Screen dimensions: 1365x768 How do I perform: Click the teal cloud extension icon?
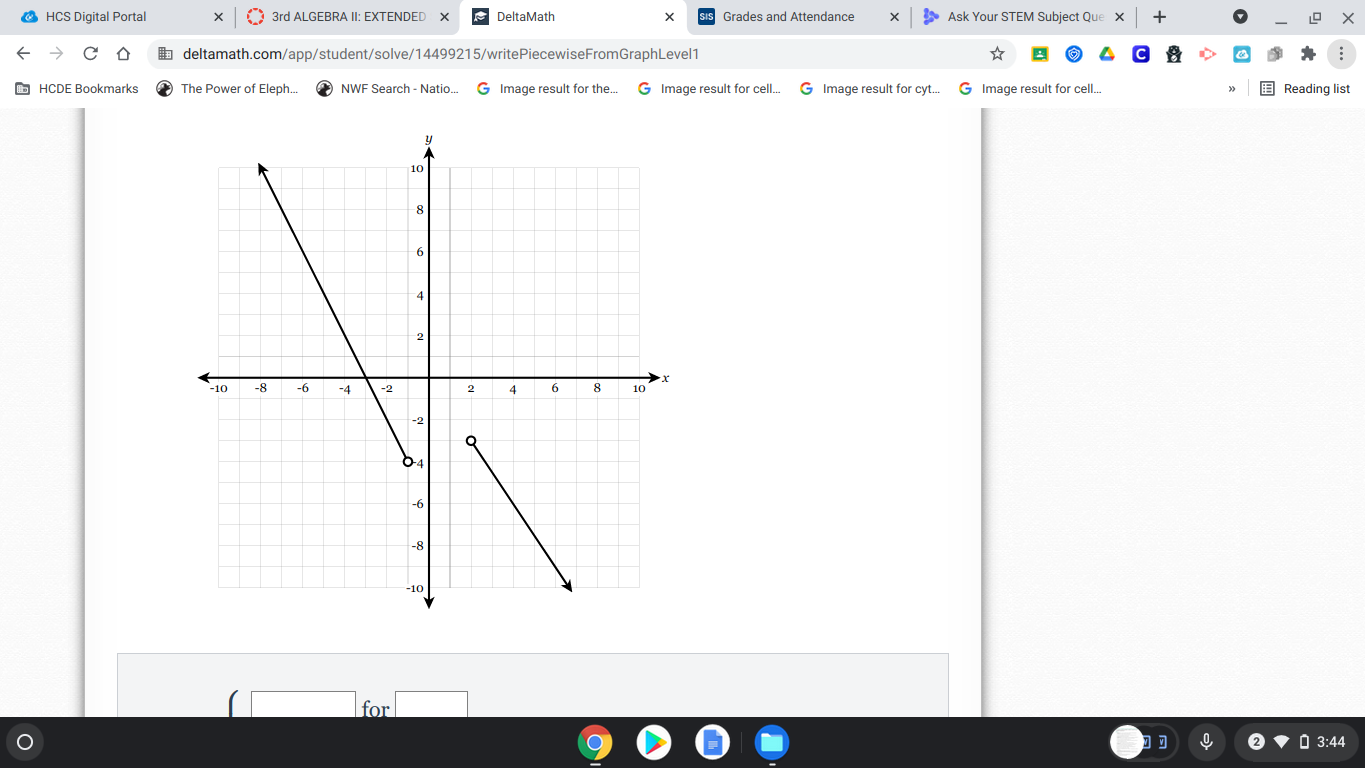1241,55
